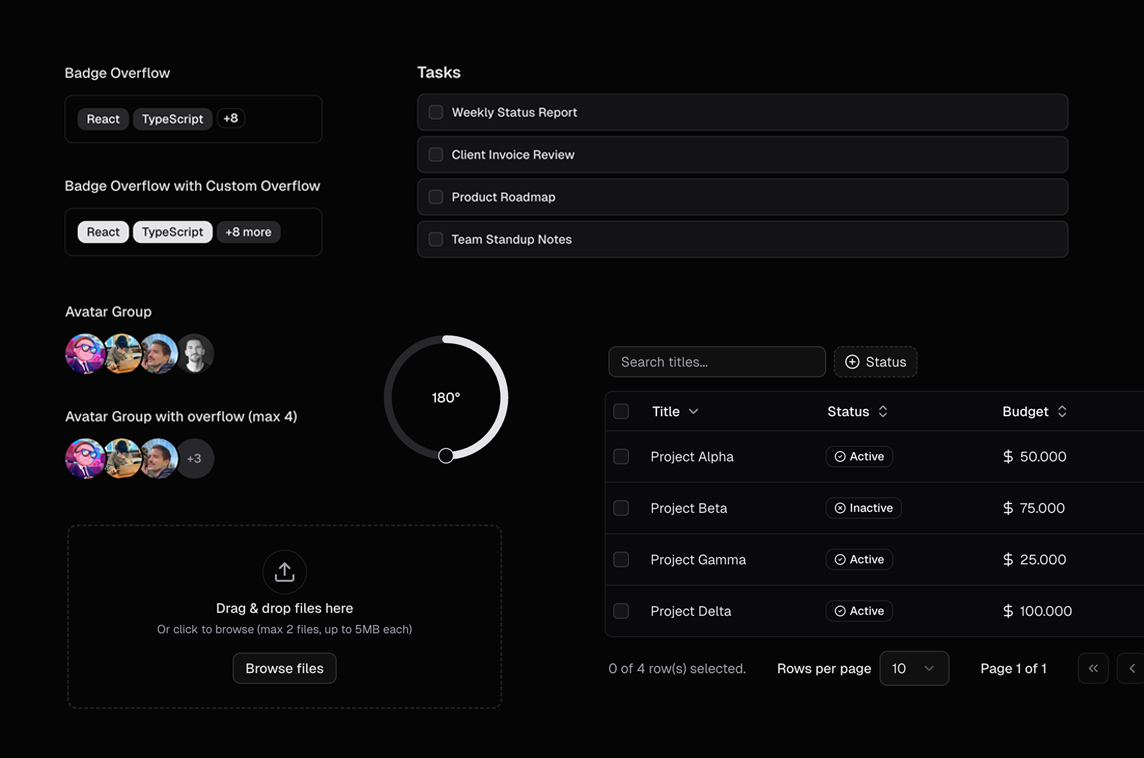Click the +3 overflow avatar badge
The width and height of the screenshot is (1144, 758).
coord(195,459)
